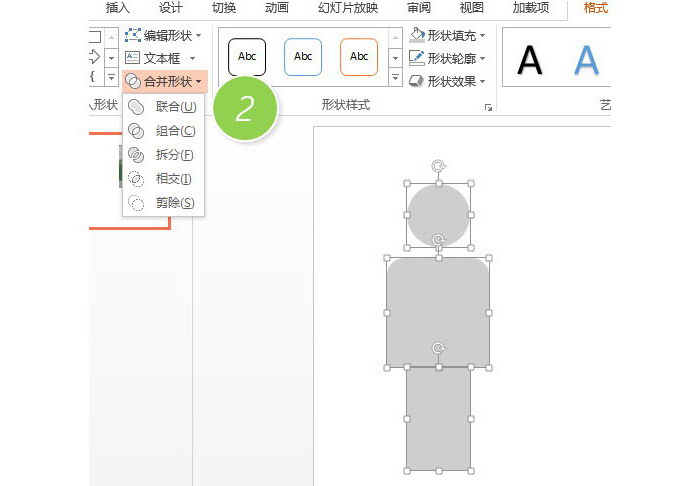The height and width of the screenshot is (486, 700).
Task: Select the 格式 tab
Action: click(x=596, y=8)
